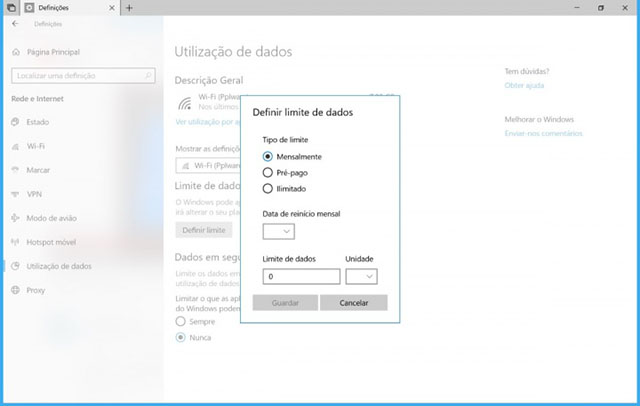Click the Localizar uma definição search box
The image size is (640, 406).
coord(83,75)
